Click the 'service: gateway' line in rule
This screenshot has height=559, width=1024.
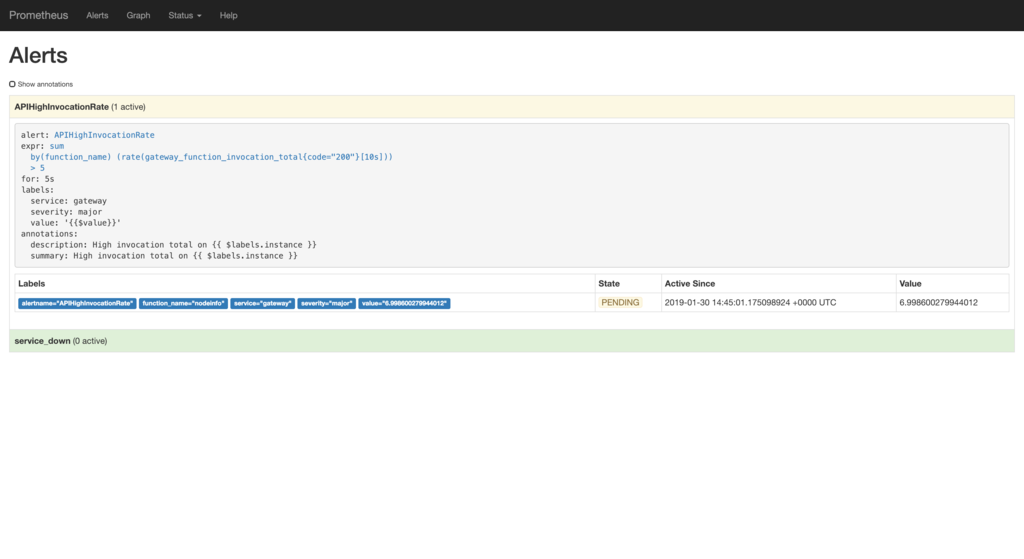tap(69, 201)
